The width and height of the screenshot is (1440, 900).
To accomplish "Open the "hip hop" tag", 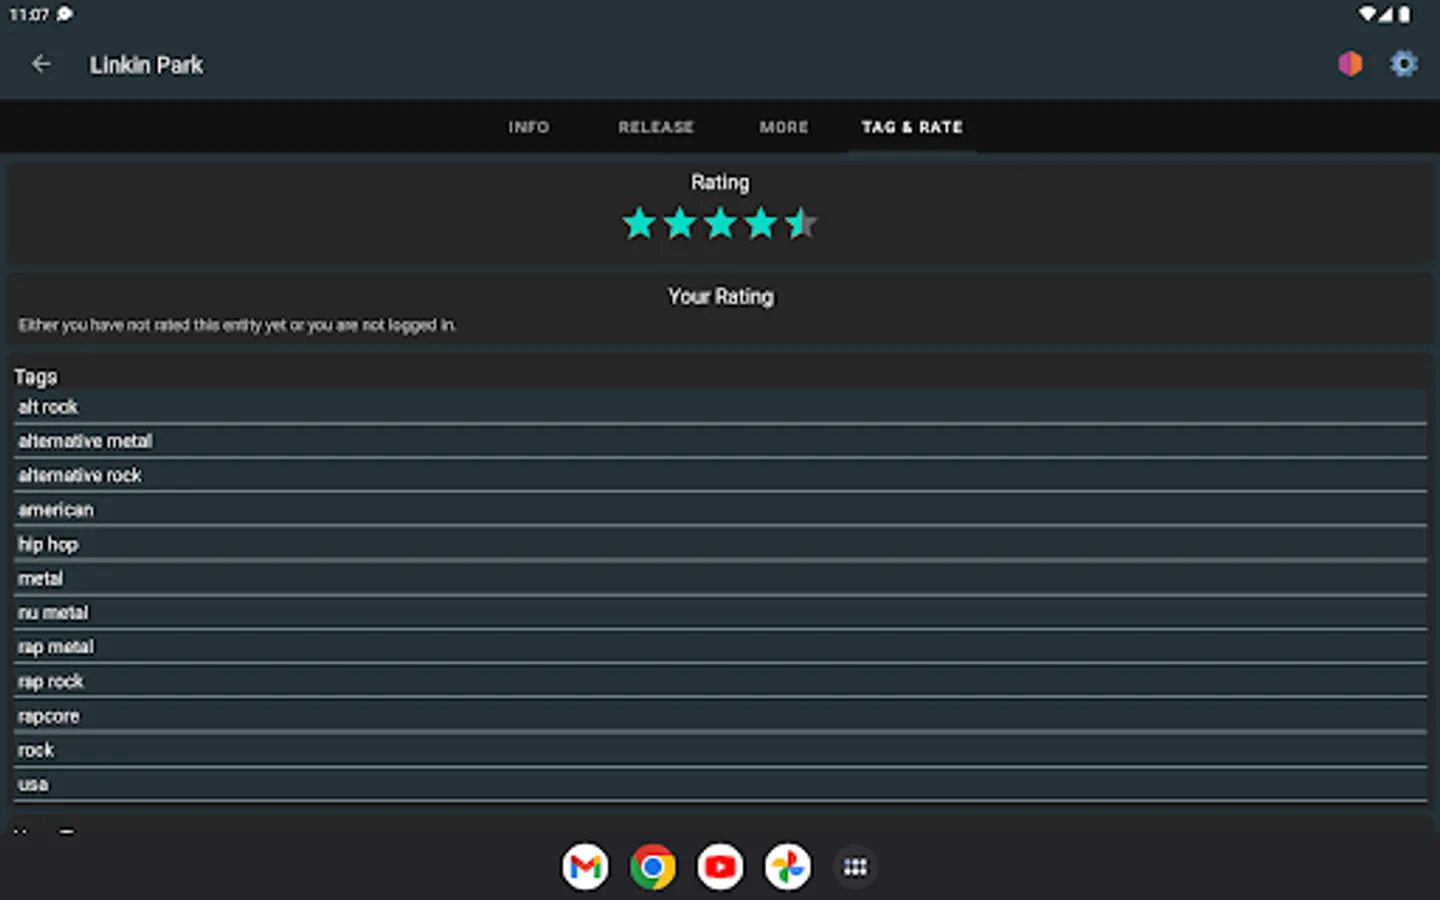I will [x=720, y=544].
